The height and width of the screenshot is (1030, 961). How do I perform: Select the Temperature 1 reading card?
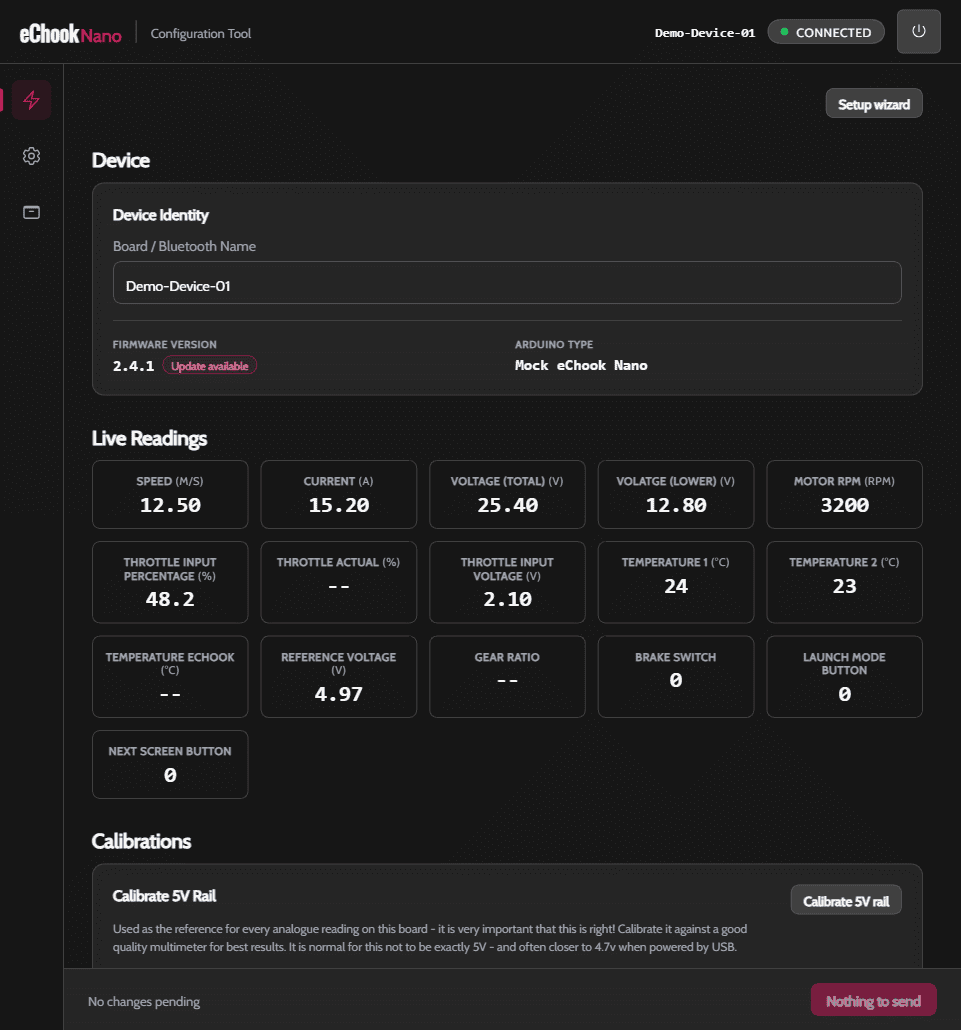click(675, 582)
